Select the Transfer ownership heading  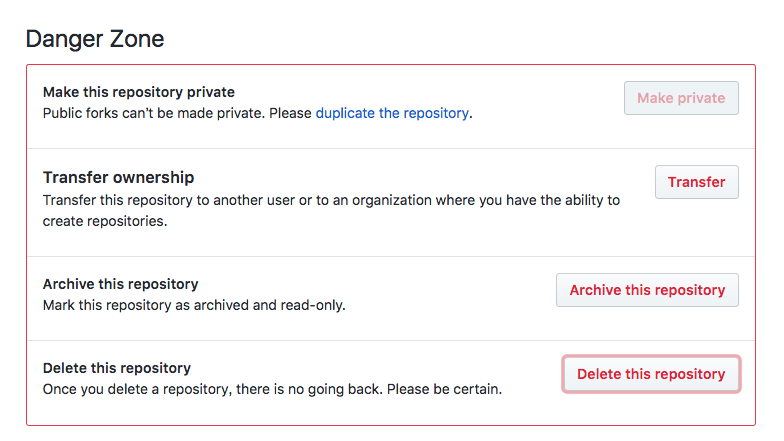click(118, 177)
